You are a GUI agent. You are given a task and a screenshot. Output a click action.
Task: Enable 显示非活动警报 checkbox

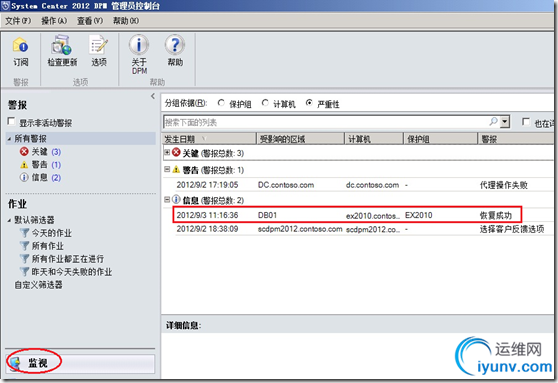tap(11, 122)
